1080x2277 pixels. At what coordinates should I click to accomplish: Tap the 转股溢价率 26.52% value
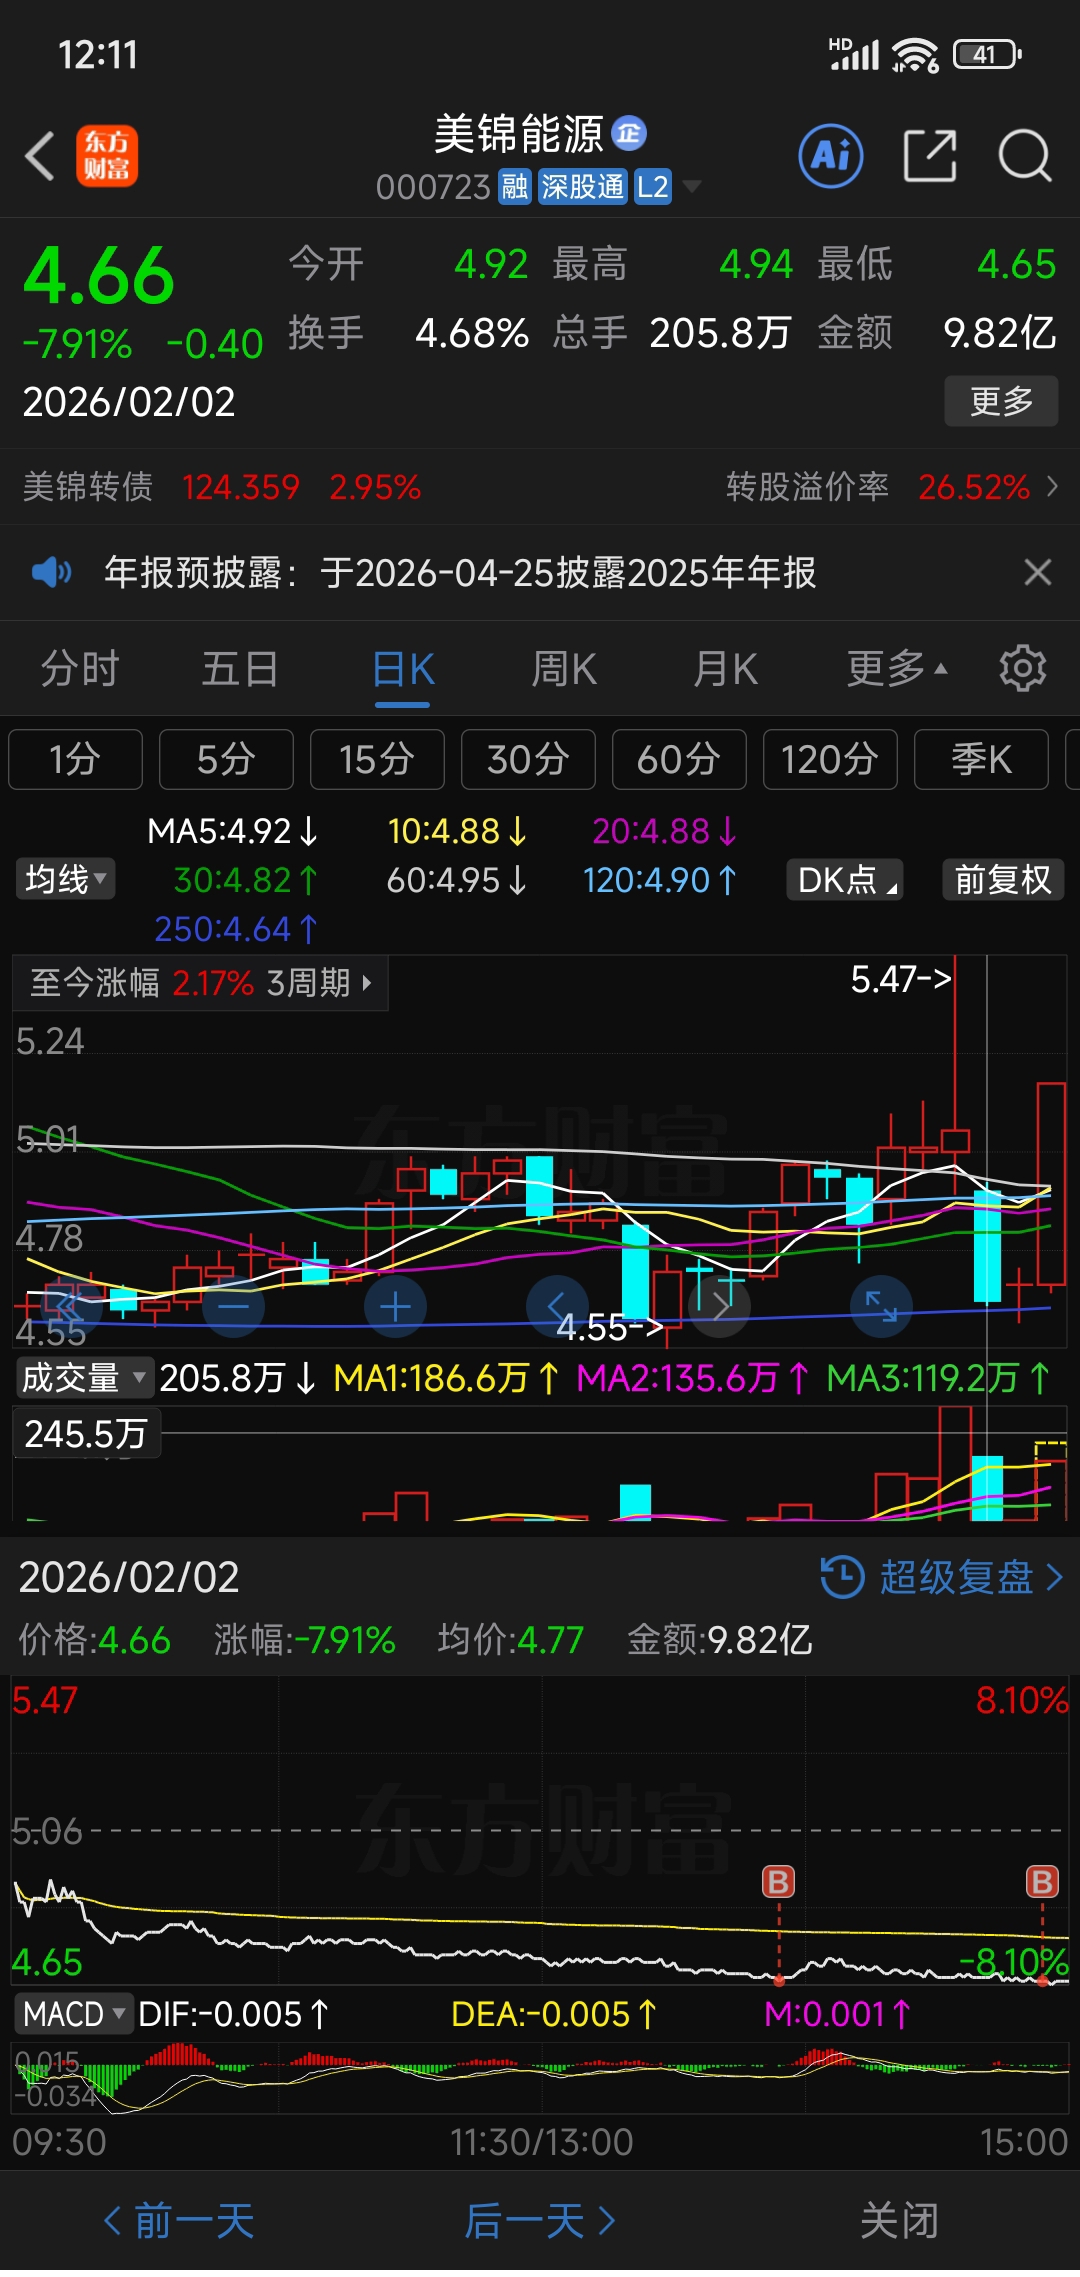pos(974,487)
